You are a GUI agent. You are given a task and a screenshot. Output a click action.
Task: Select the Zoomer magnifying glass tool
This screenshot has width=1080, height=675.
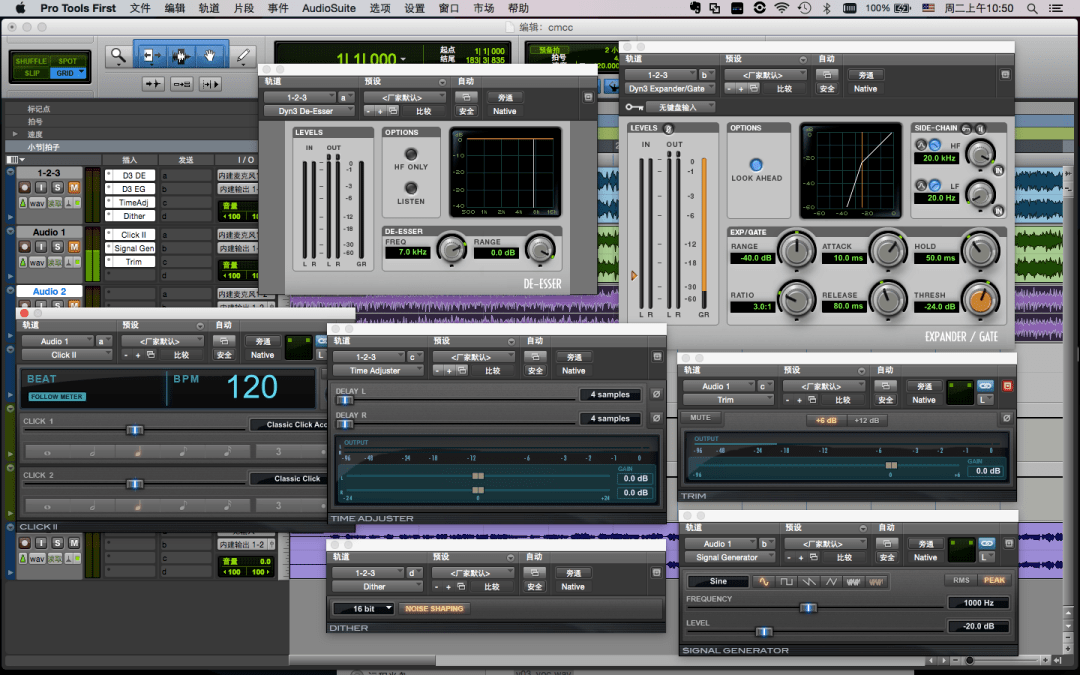(118, 56)
